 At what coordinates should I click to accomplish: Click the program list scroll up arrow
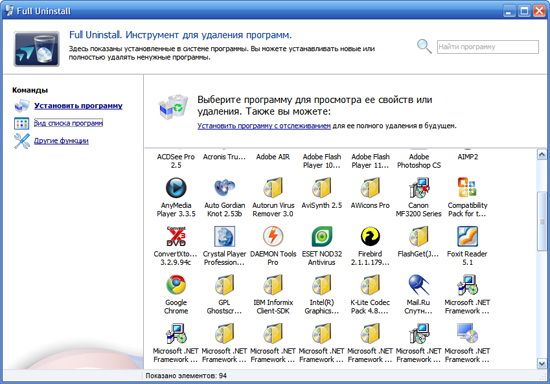(x=542, y=154)
